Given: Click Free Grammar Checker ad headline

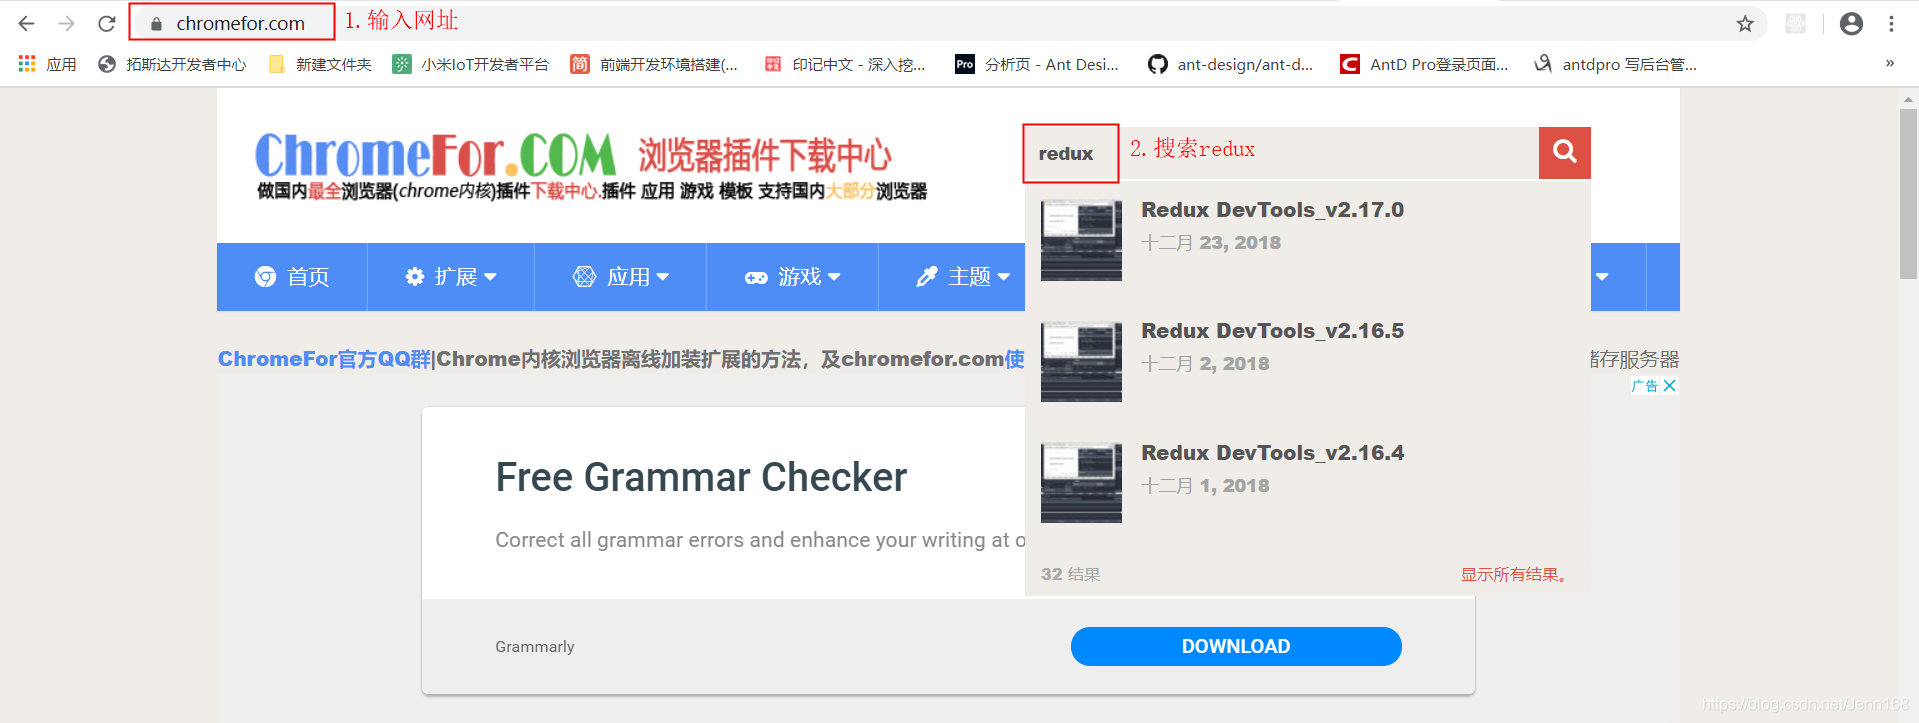Looking at the screenshot, I should pos(701,478).
